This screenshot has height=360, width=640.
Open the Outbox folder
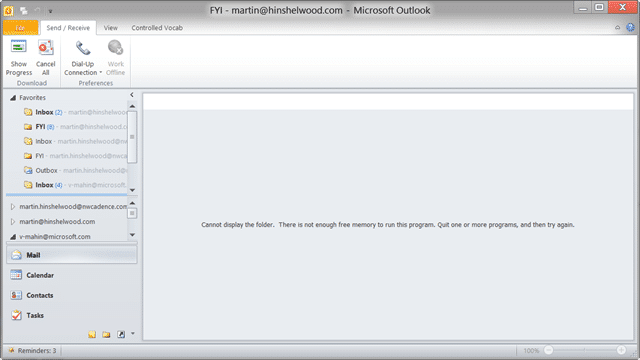76,170
